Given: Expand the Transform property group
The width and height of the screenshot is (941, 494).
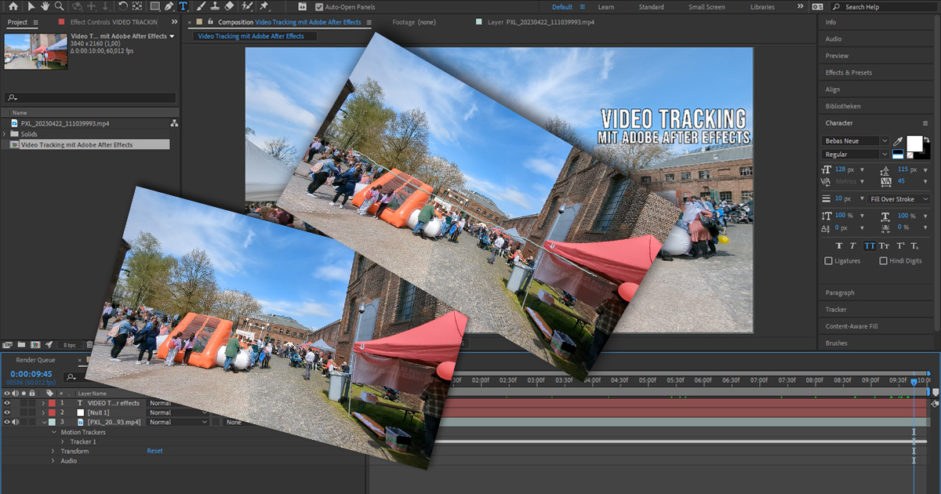Looking at the screenshot, I should [53, 451].
